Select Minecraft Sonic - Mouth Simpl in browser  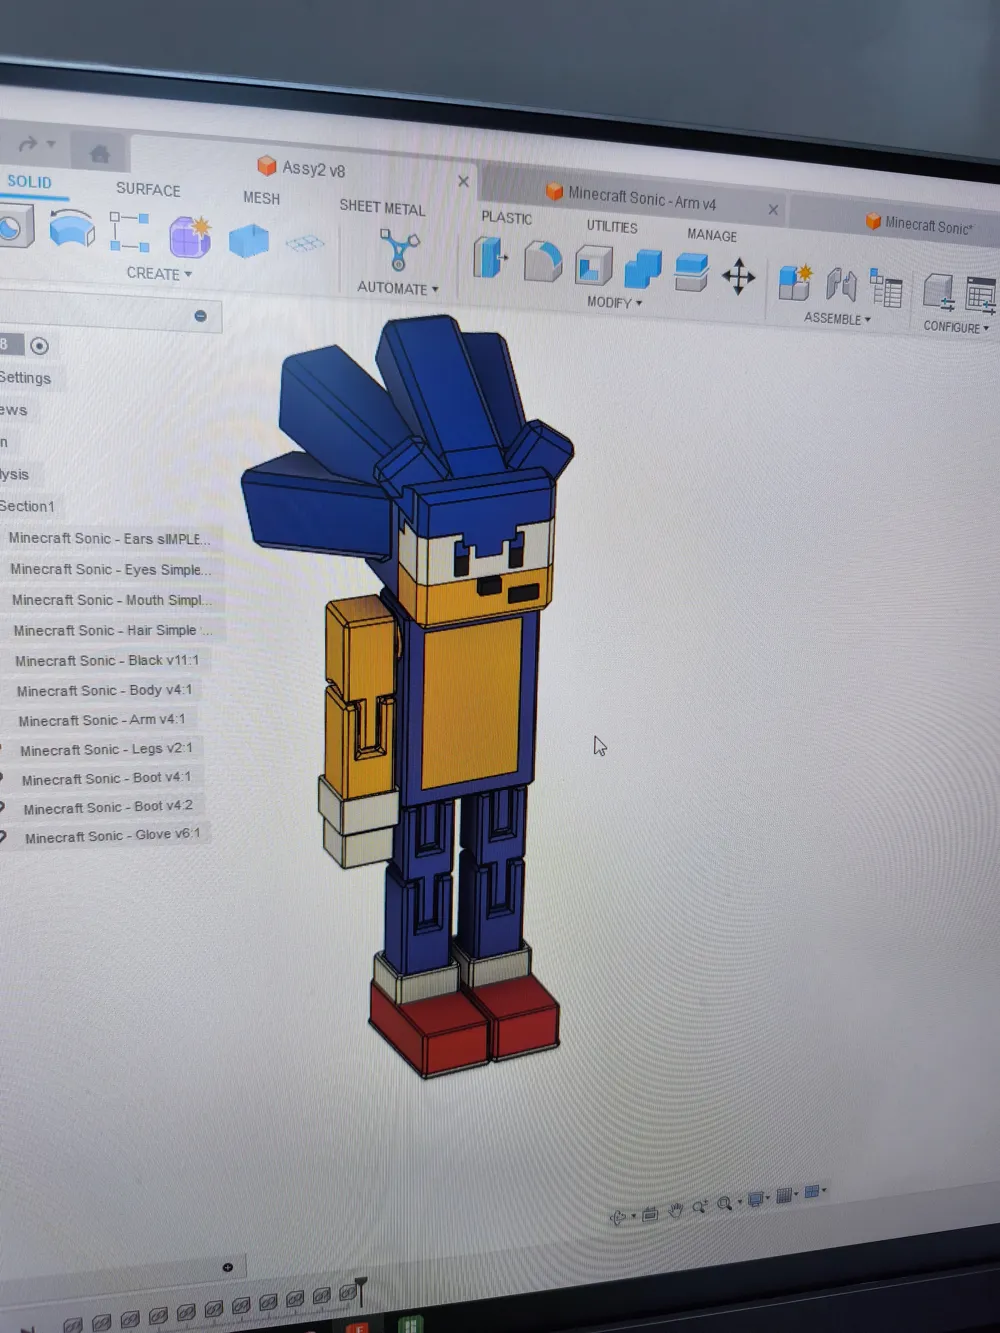coord(112,600)
